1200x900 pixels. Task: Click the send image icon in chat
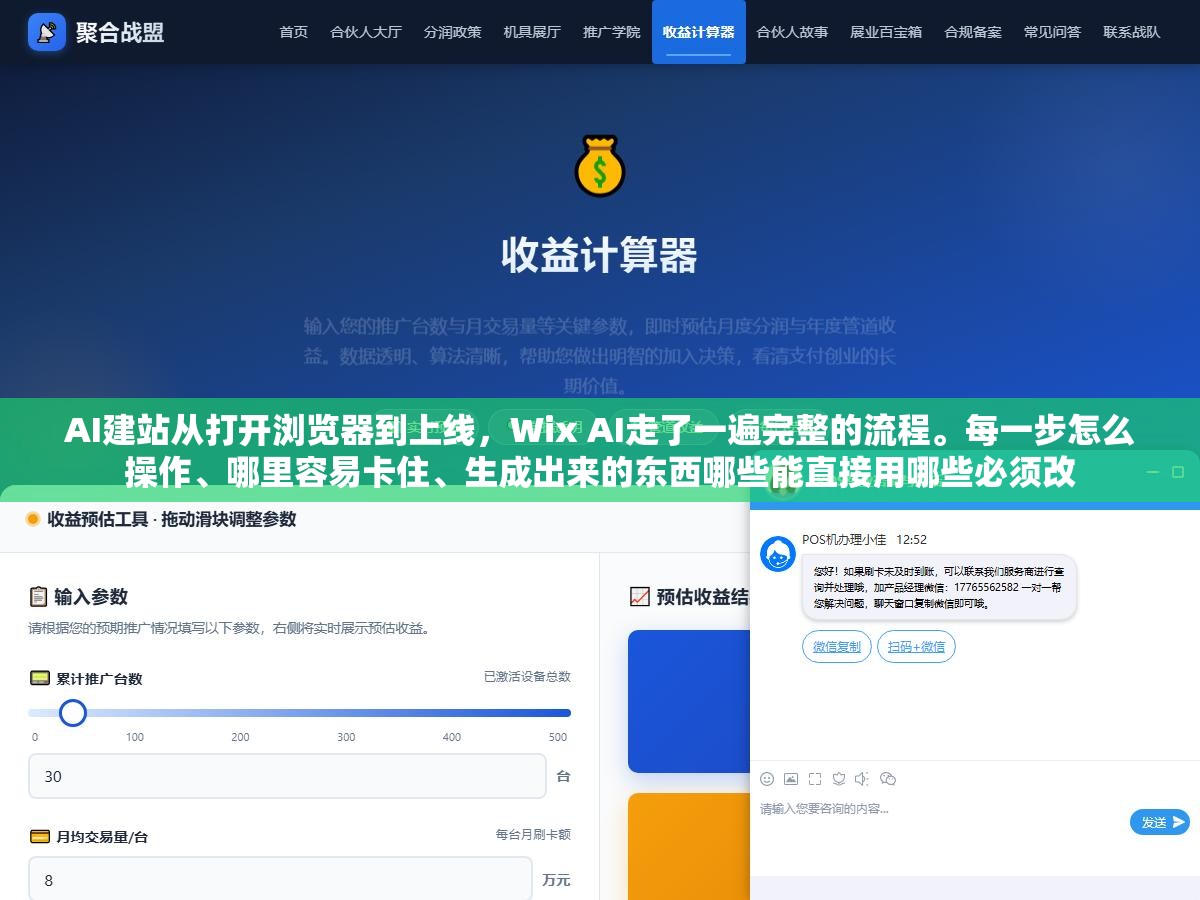[x=791, y=779]
